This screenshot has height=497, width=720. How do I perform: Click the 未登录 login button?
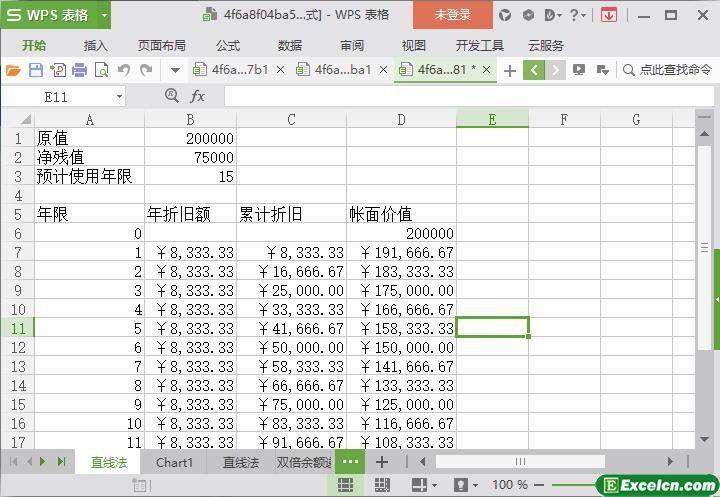[453, 15]
